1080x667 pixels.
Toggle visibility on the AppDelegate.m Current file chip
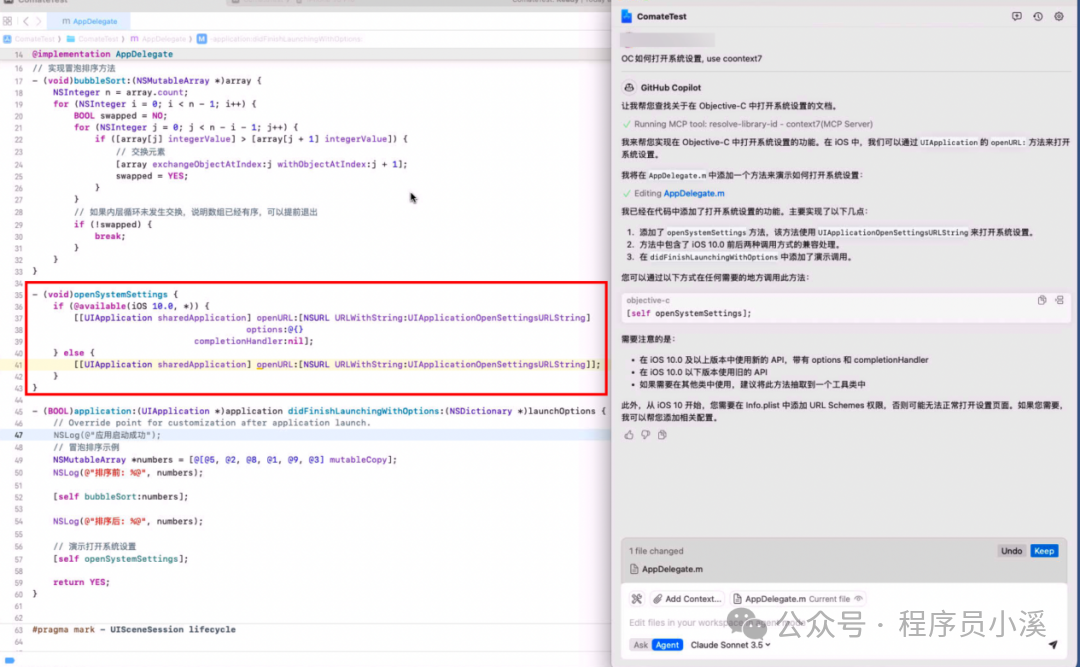click(x=859, y=598)
